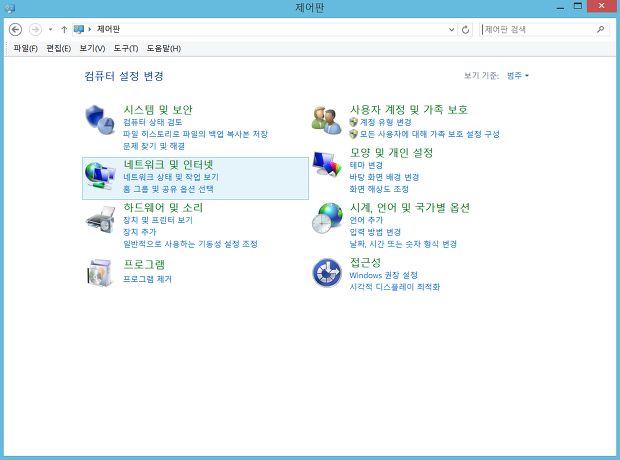Image resolution: width=620 pixels, height=460 pixels.
Task: Click the shield icon beside 계정 유형 변경
Action: [353, 122]
